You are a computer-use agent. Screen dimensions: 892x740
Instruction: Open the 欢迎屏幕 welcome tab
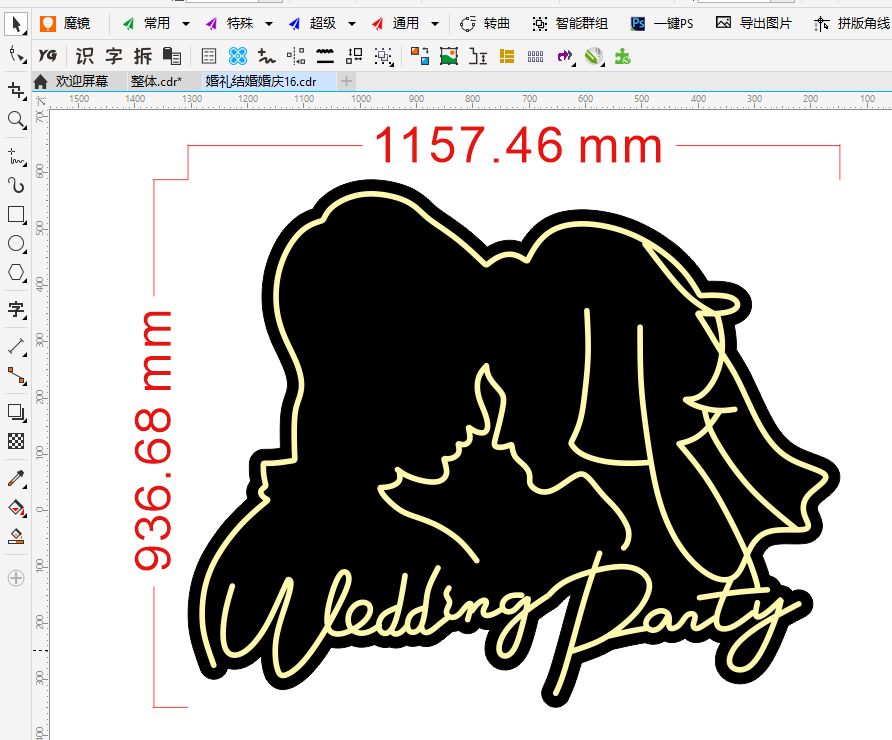[81, 81]
